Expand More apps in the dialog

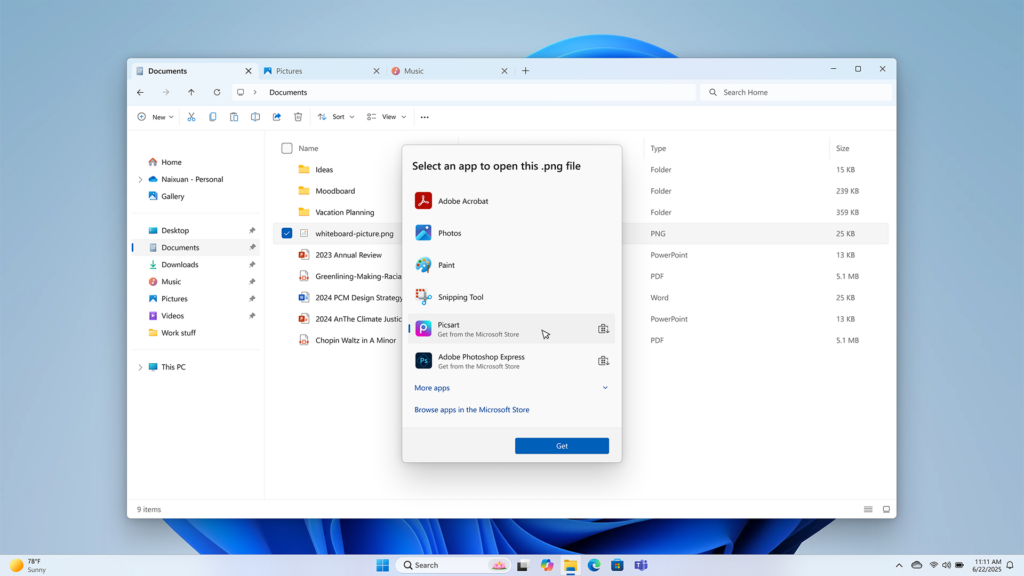coord(431,387)
